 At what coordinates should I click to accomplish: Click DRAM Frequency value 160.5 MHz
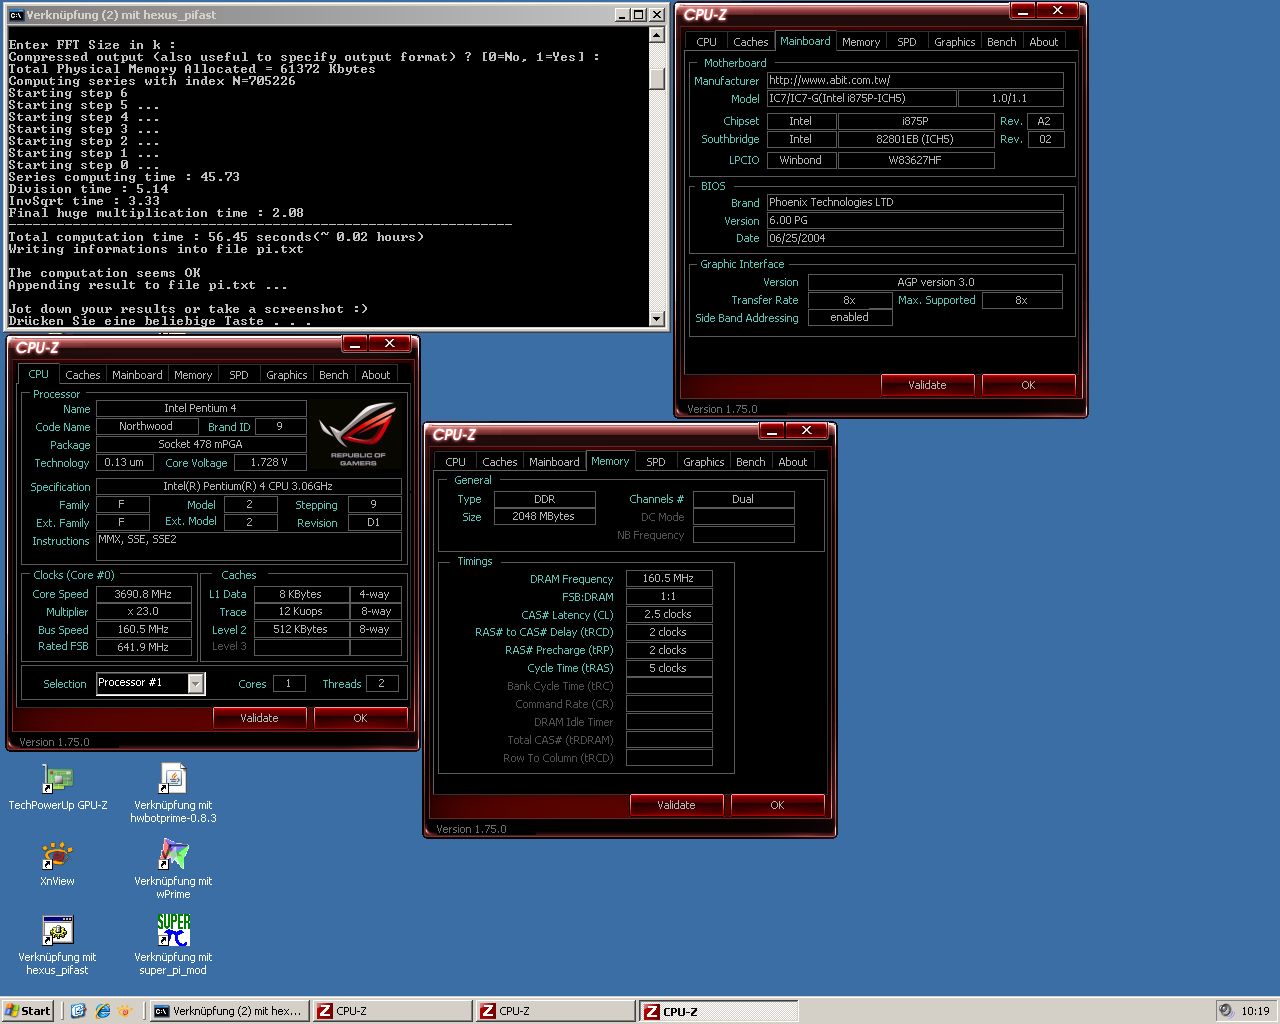point(669,578)
